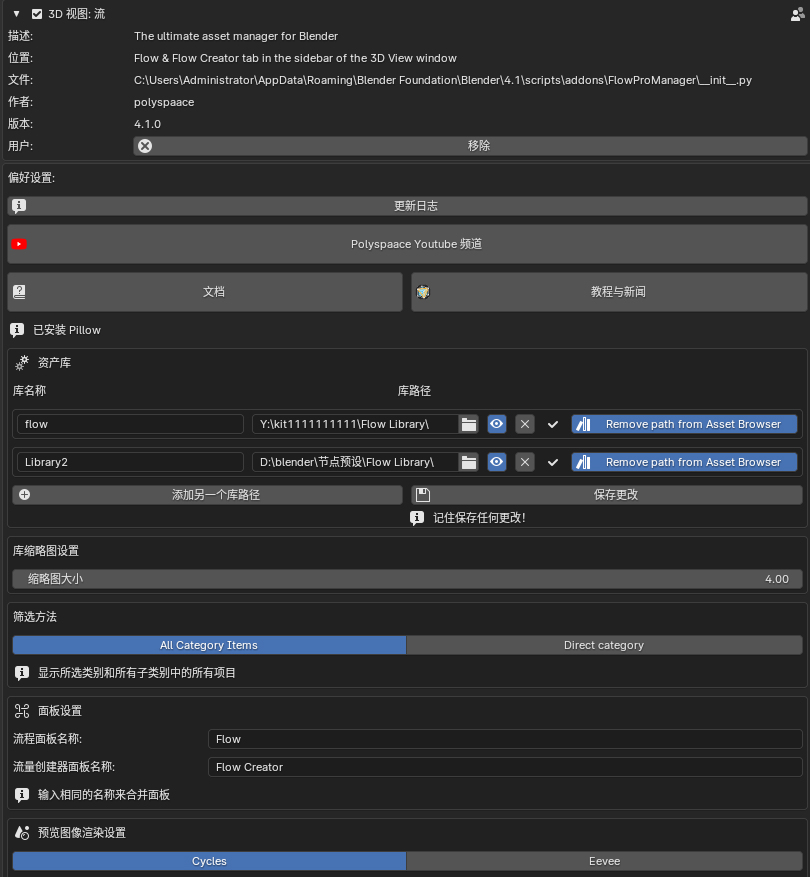Select Direct category filter method
The height and width of the screenshot is (877, 810).
[604, 645]
